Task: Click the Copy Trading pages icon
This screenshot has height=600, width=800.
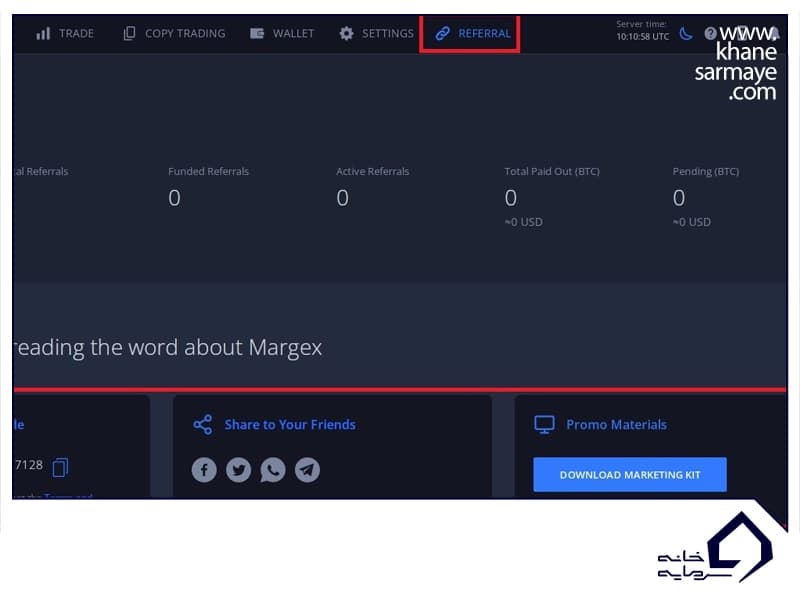Action: (x=129, y=34)
